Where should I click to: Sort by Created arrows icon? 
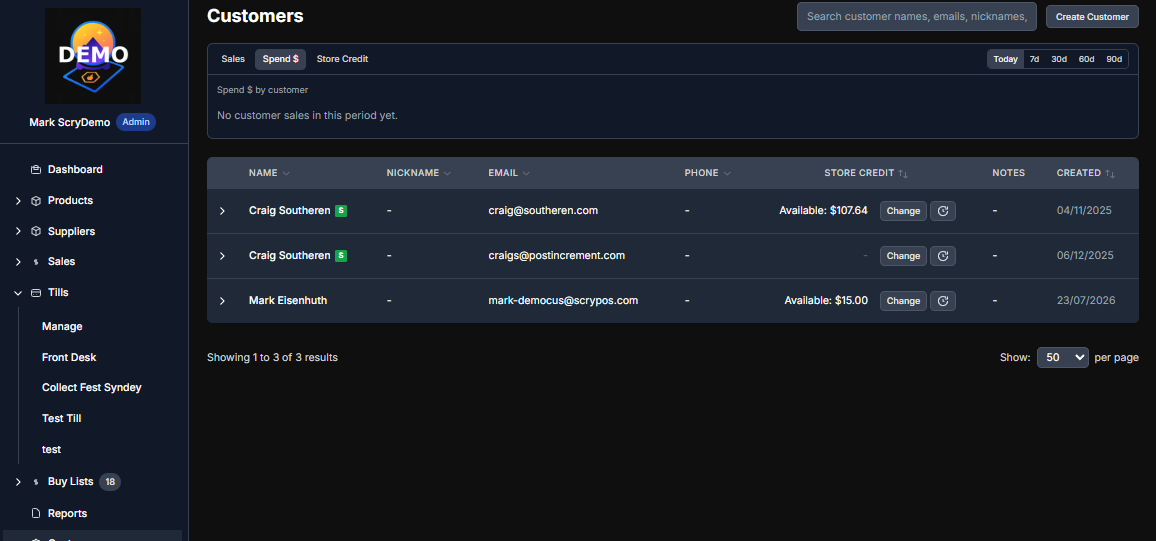click(x=1110, y=173)
